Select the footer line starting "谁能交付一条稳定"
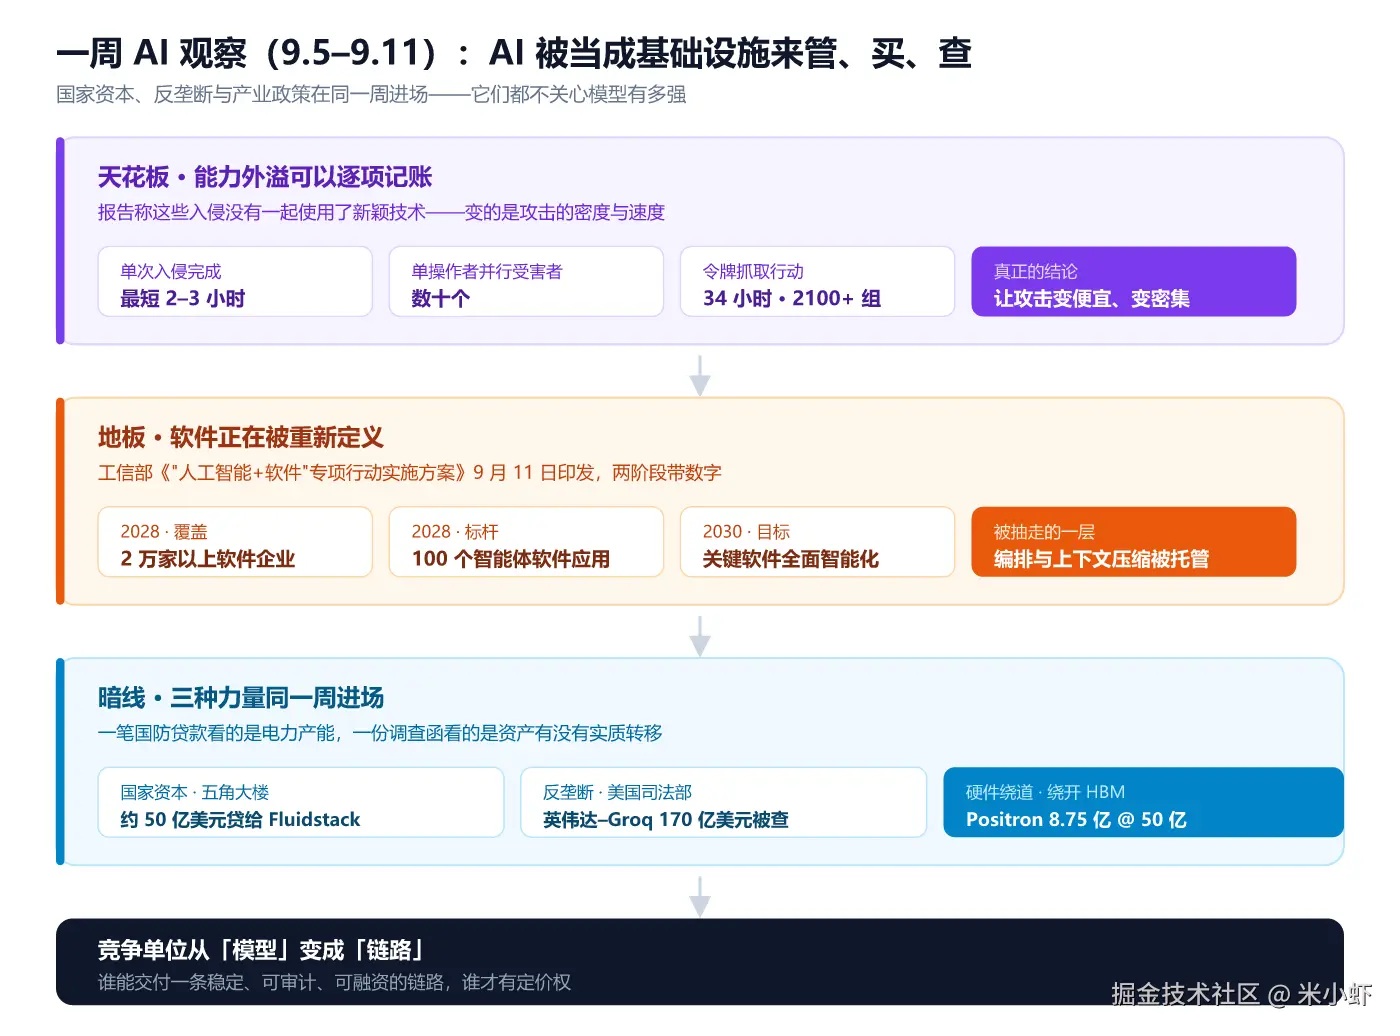The width and height of the screenshot is (1400, 1036). [x=334, y=982]
